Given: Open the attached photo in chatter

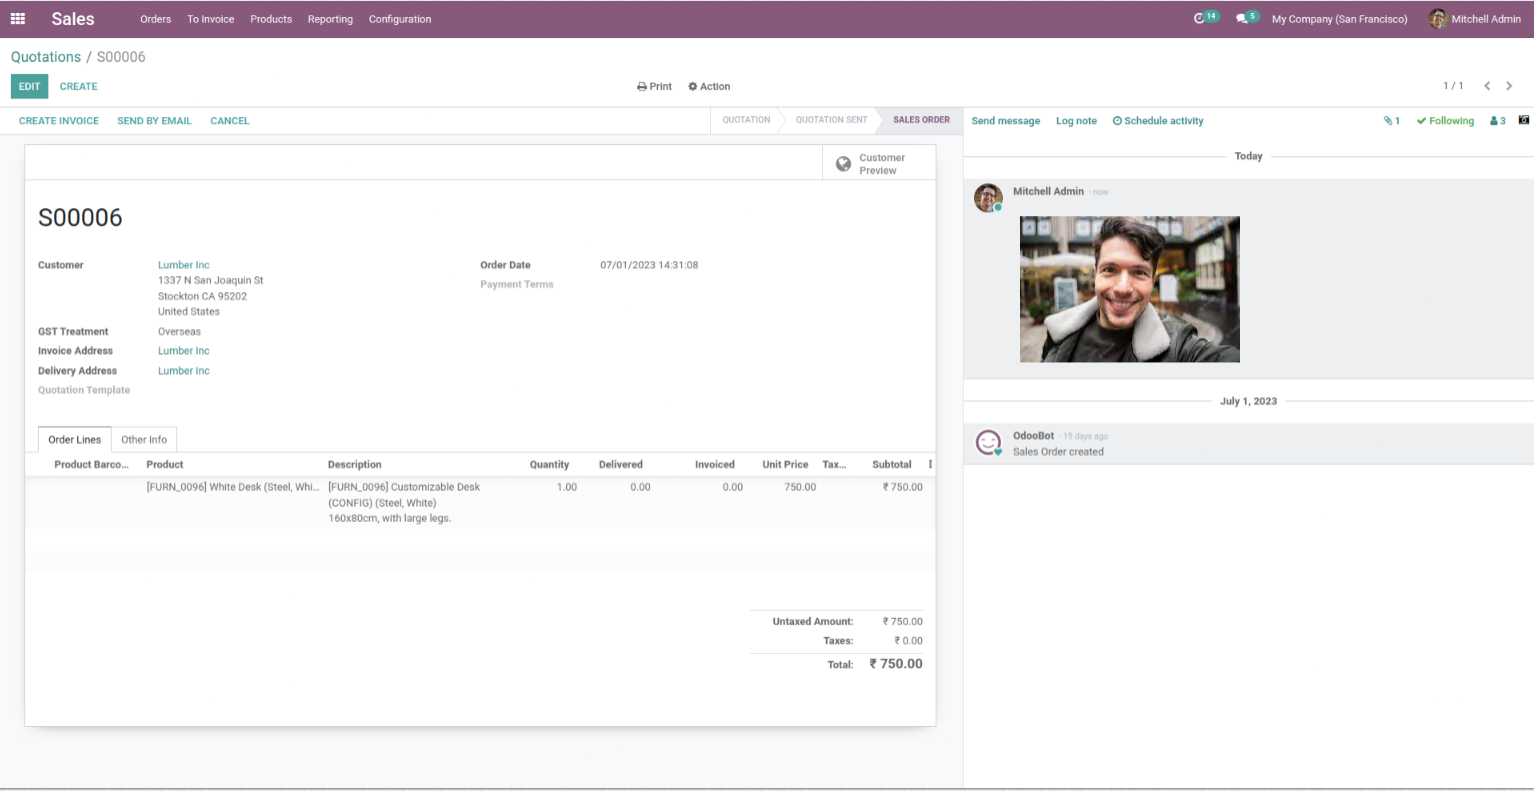Looking at the screenshot, I should 1130,289.
